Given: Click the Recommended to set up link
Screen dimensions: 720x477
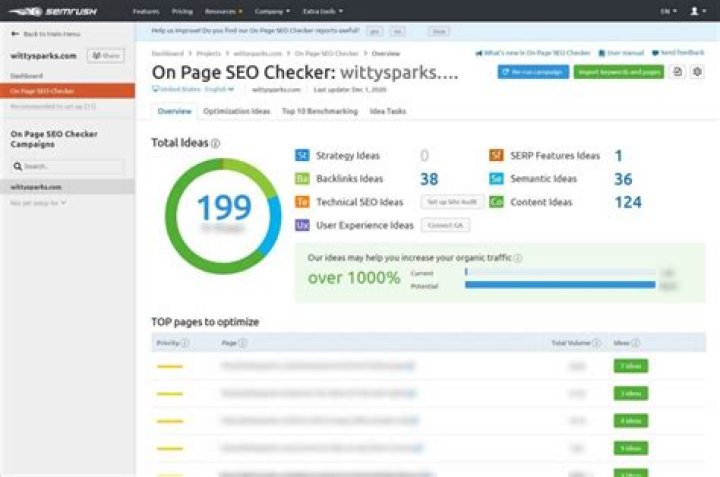Looking at the screenshot, I should [x=53, y=107].
